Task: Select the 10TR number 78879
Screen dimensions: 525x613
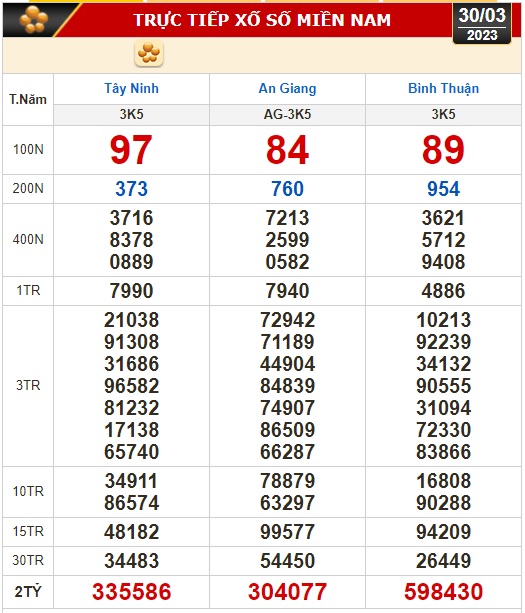Action: 287,481
